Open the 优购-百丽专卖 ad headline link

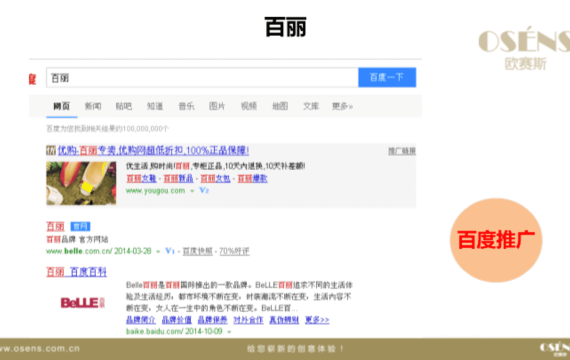click(153, 151)
